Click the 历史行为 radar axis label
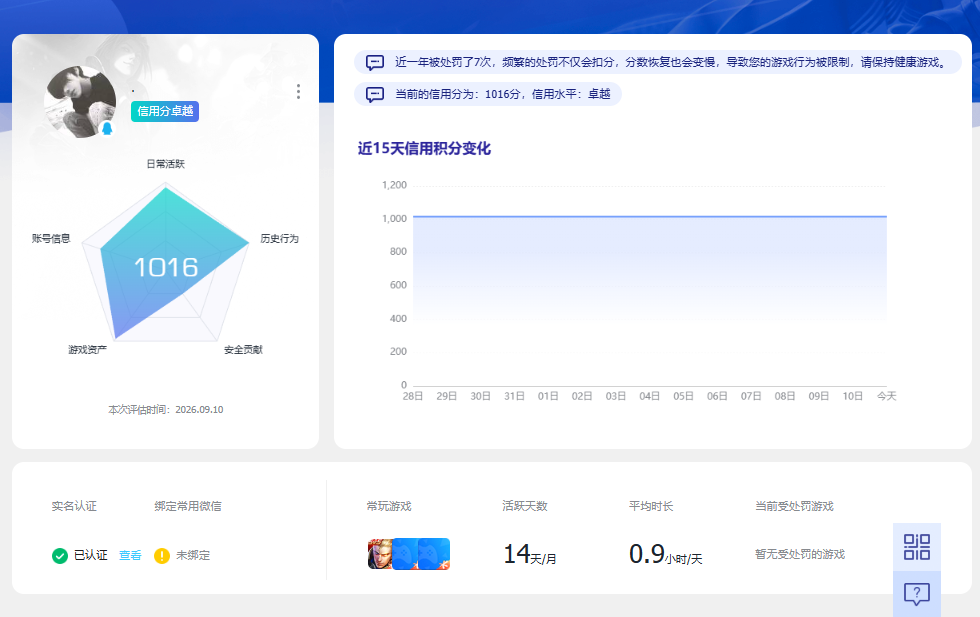Viewport: 980px width, 617px height. tap(279, 238)
